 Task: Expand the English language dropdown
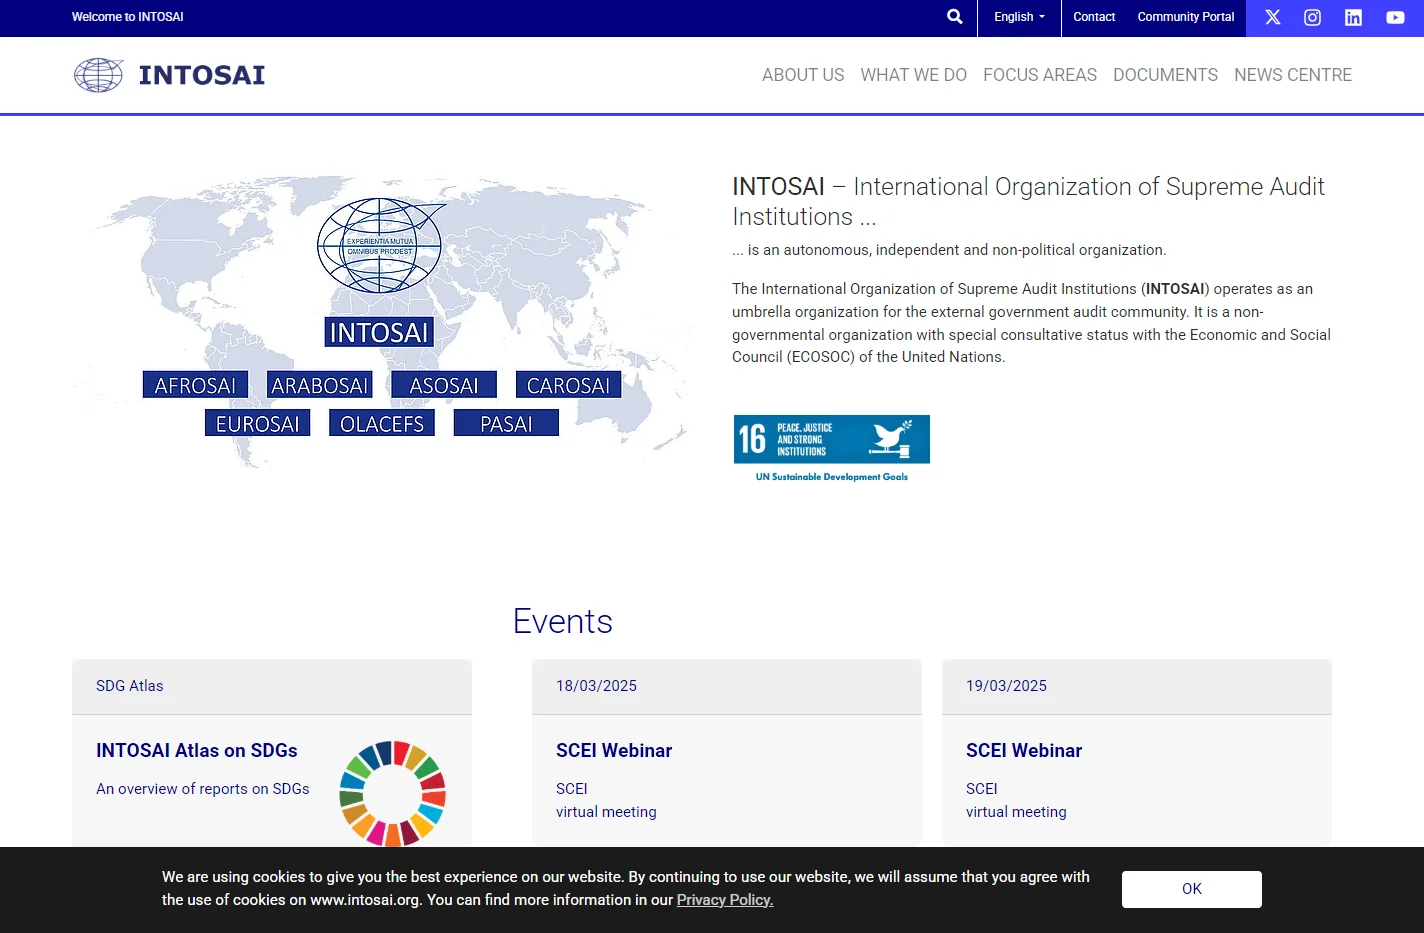(1019, 17)
